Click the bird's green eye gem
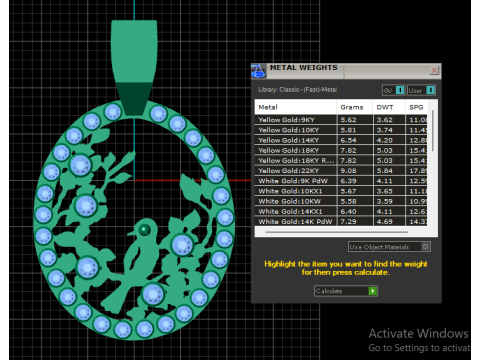480x360 pixels. 144,230
